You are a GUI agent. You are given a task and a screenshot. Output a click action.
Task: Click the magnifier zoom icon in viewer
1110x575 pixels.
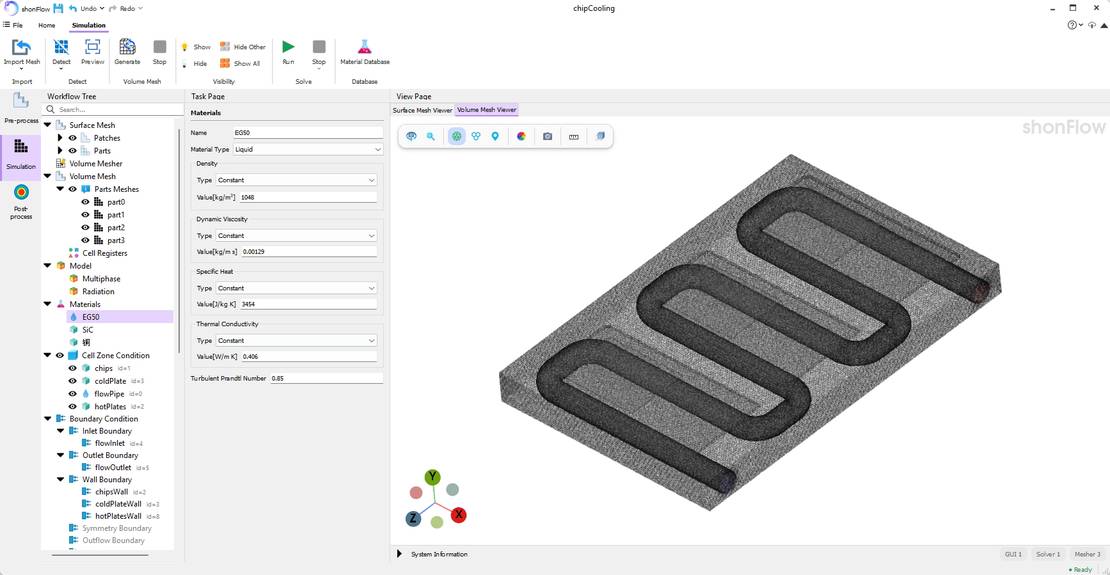tap(430, 136)
